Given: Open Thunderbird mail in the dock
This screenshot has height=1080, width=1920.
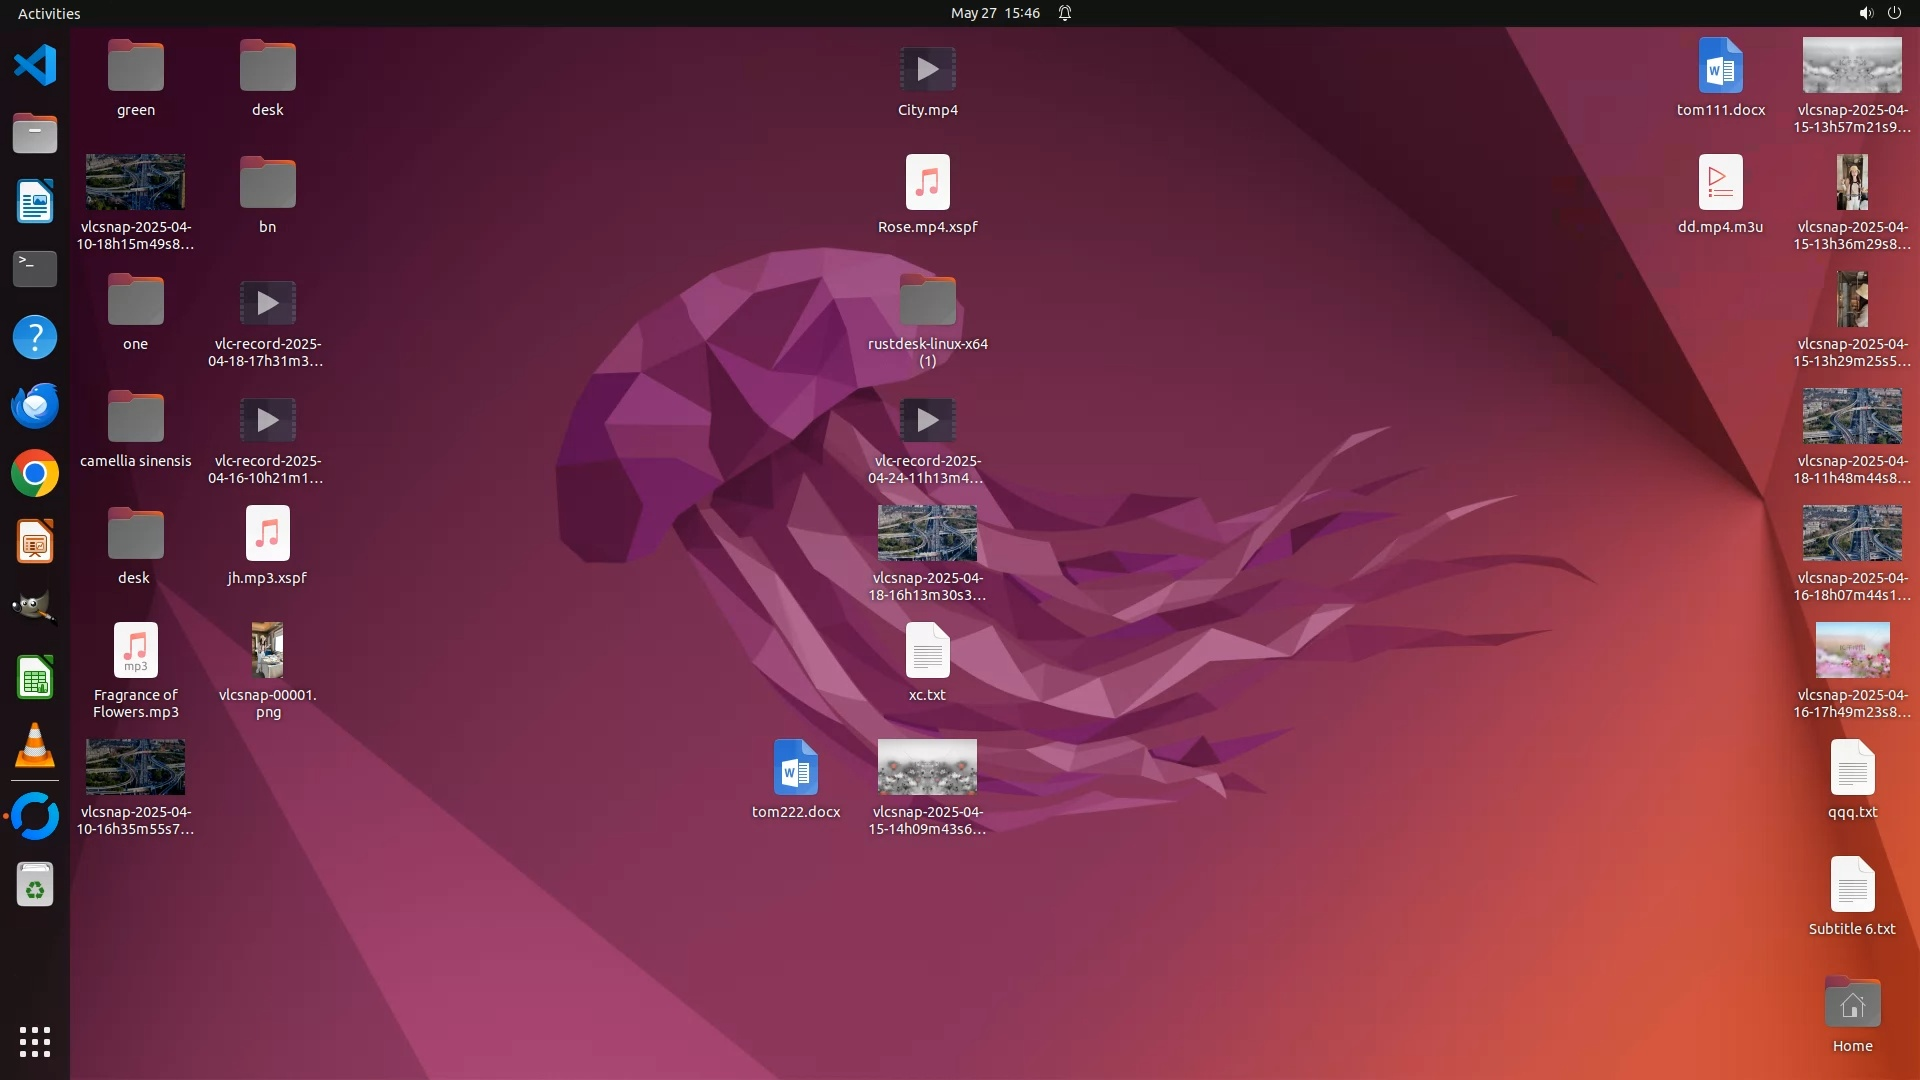Looking at the screenshot, I should [35, 406].
